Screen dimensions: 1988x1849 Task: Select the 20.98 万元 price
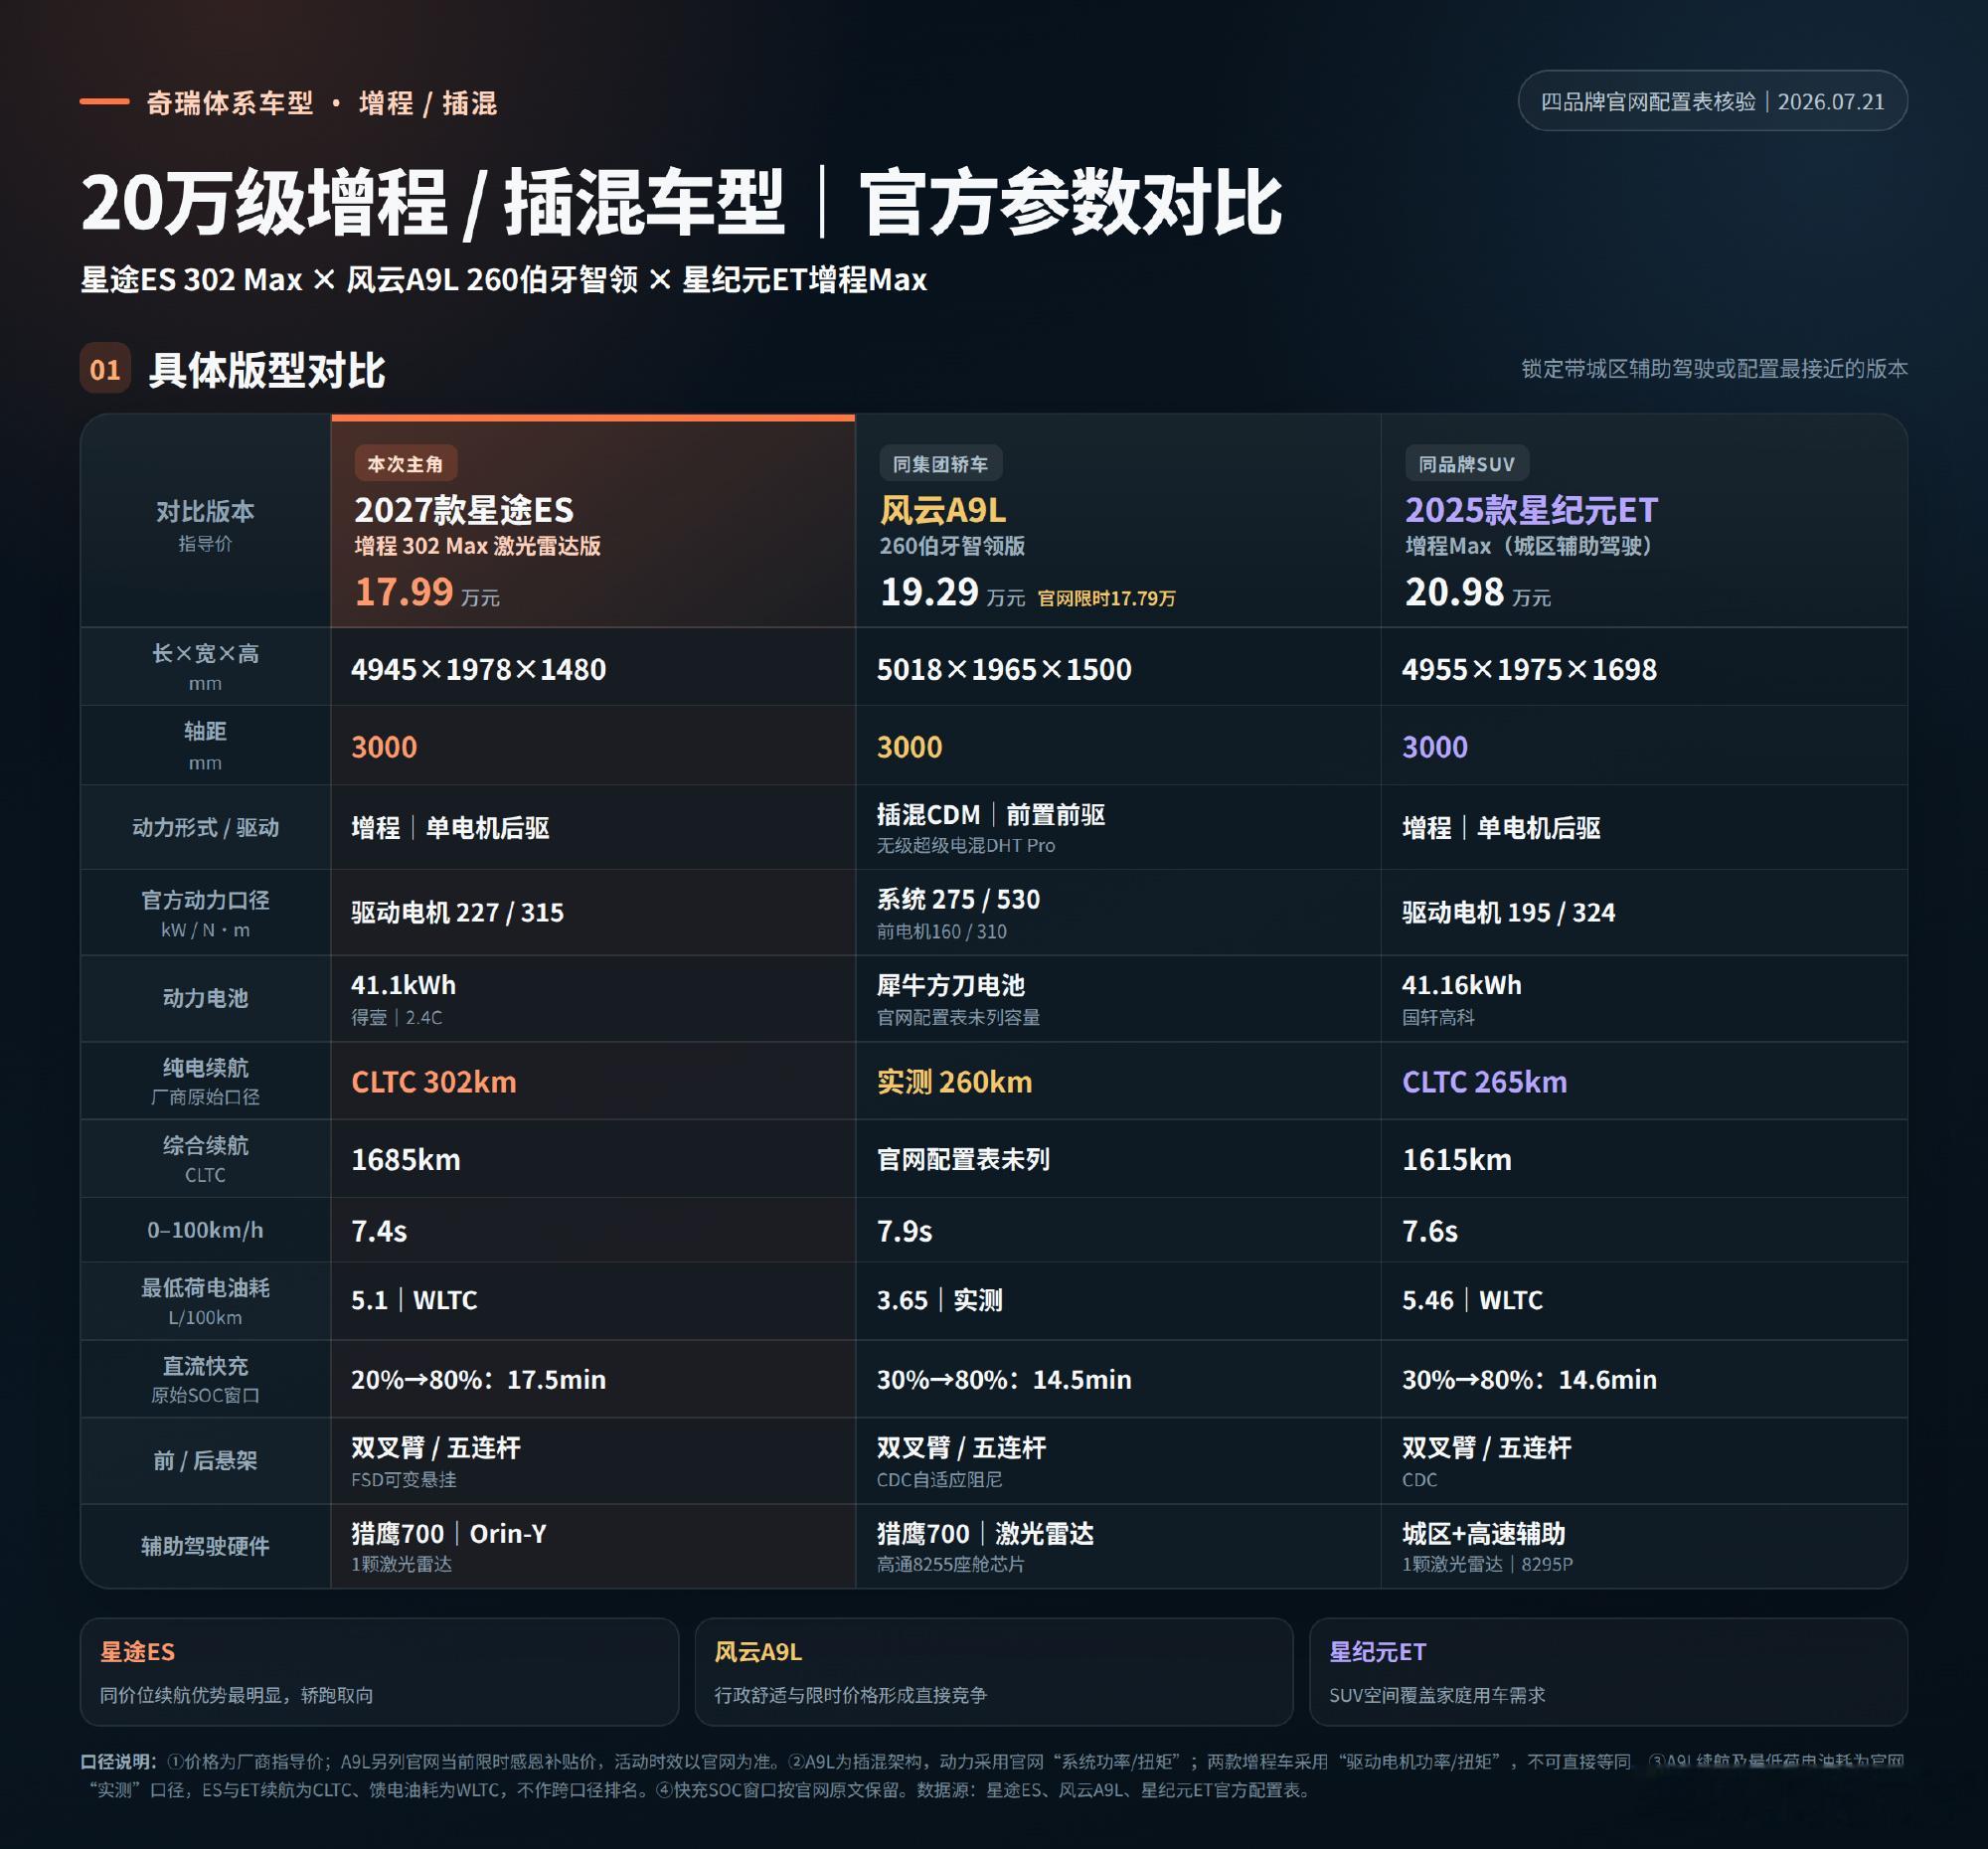pyautogui.click(x=1478, y=592)
